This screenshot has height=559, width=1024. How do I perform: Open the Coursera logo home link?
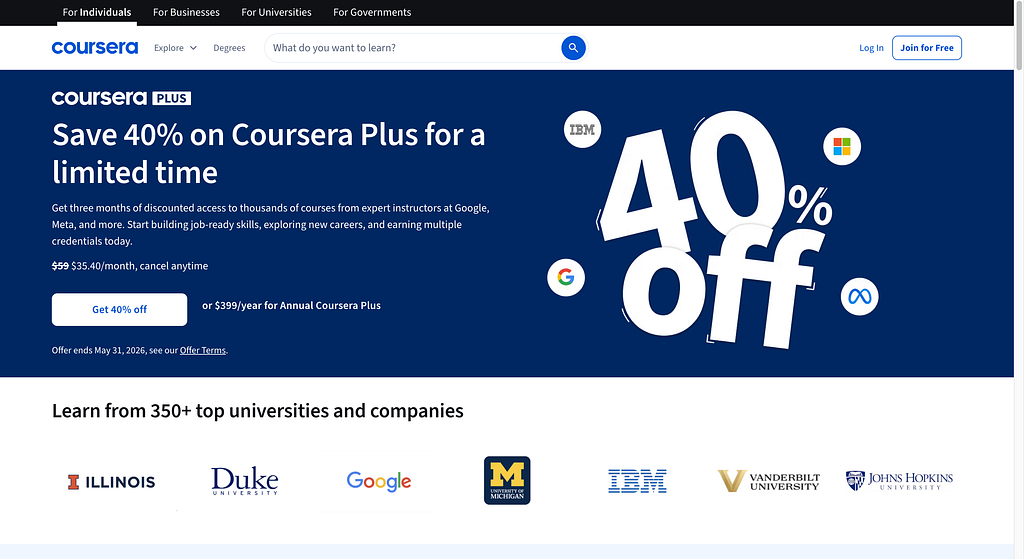click(x=95, y=48)
